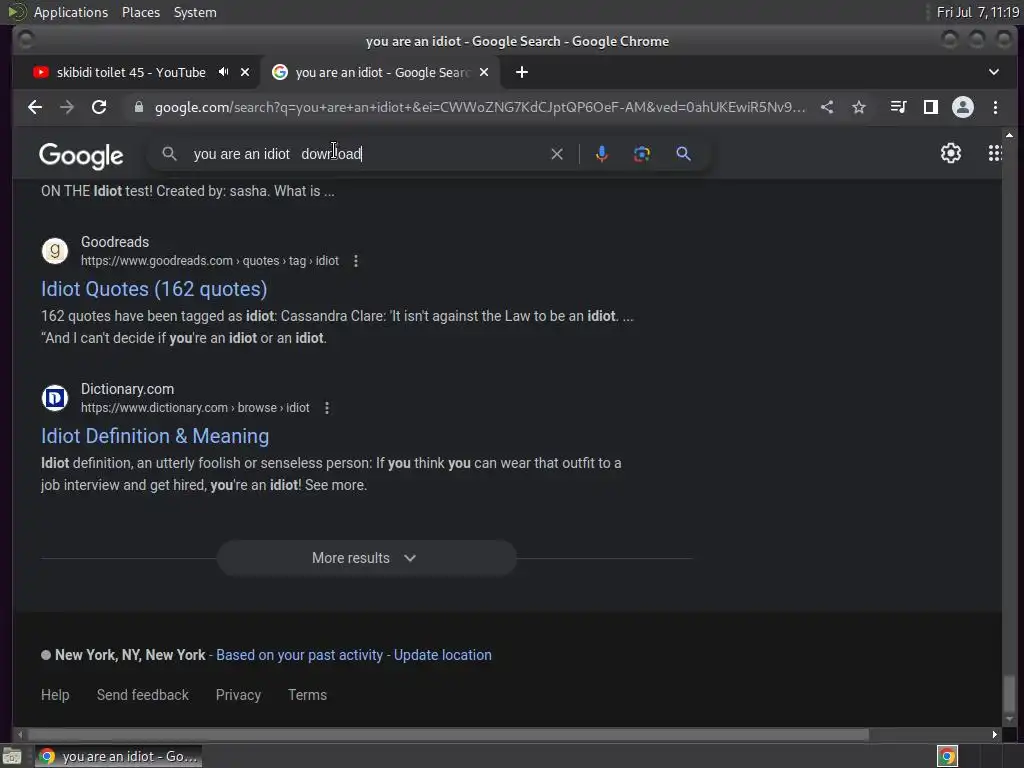Screen dimensions: 1024x768
Task: Open options for the Goodreads result
Action: point(356,261)
